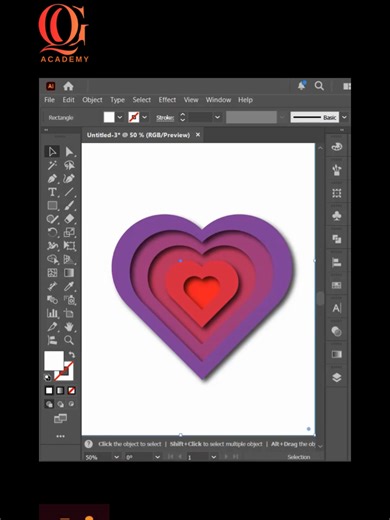Open fill color dropdown in control bar
The image size is (390, 520).
[x=120, y=117]
